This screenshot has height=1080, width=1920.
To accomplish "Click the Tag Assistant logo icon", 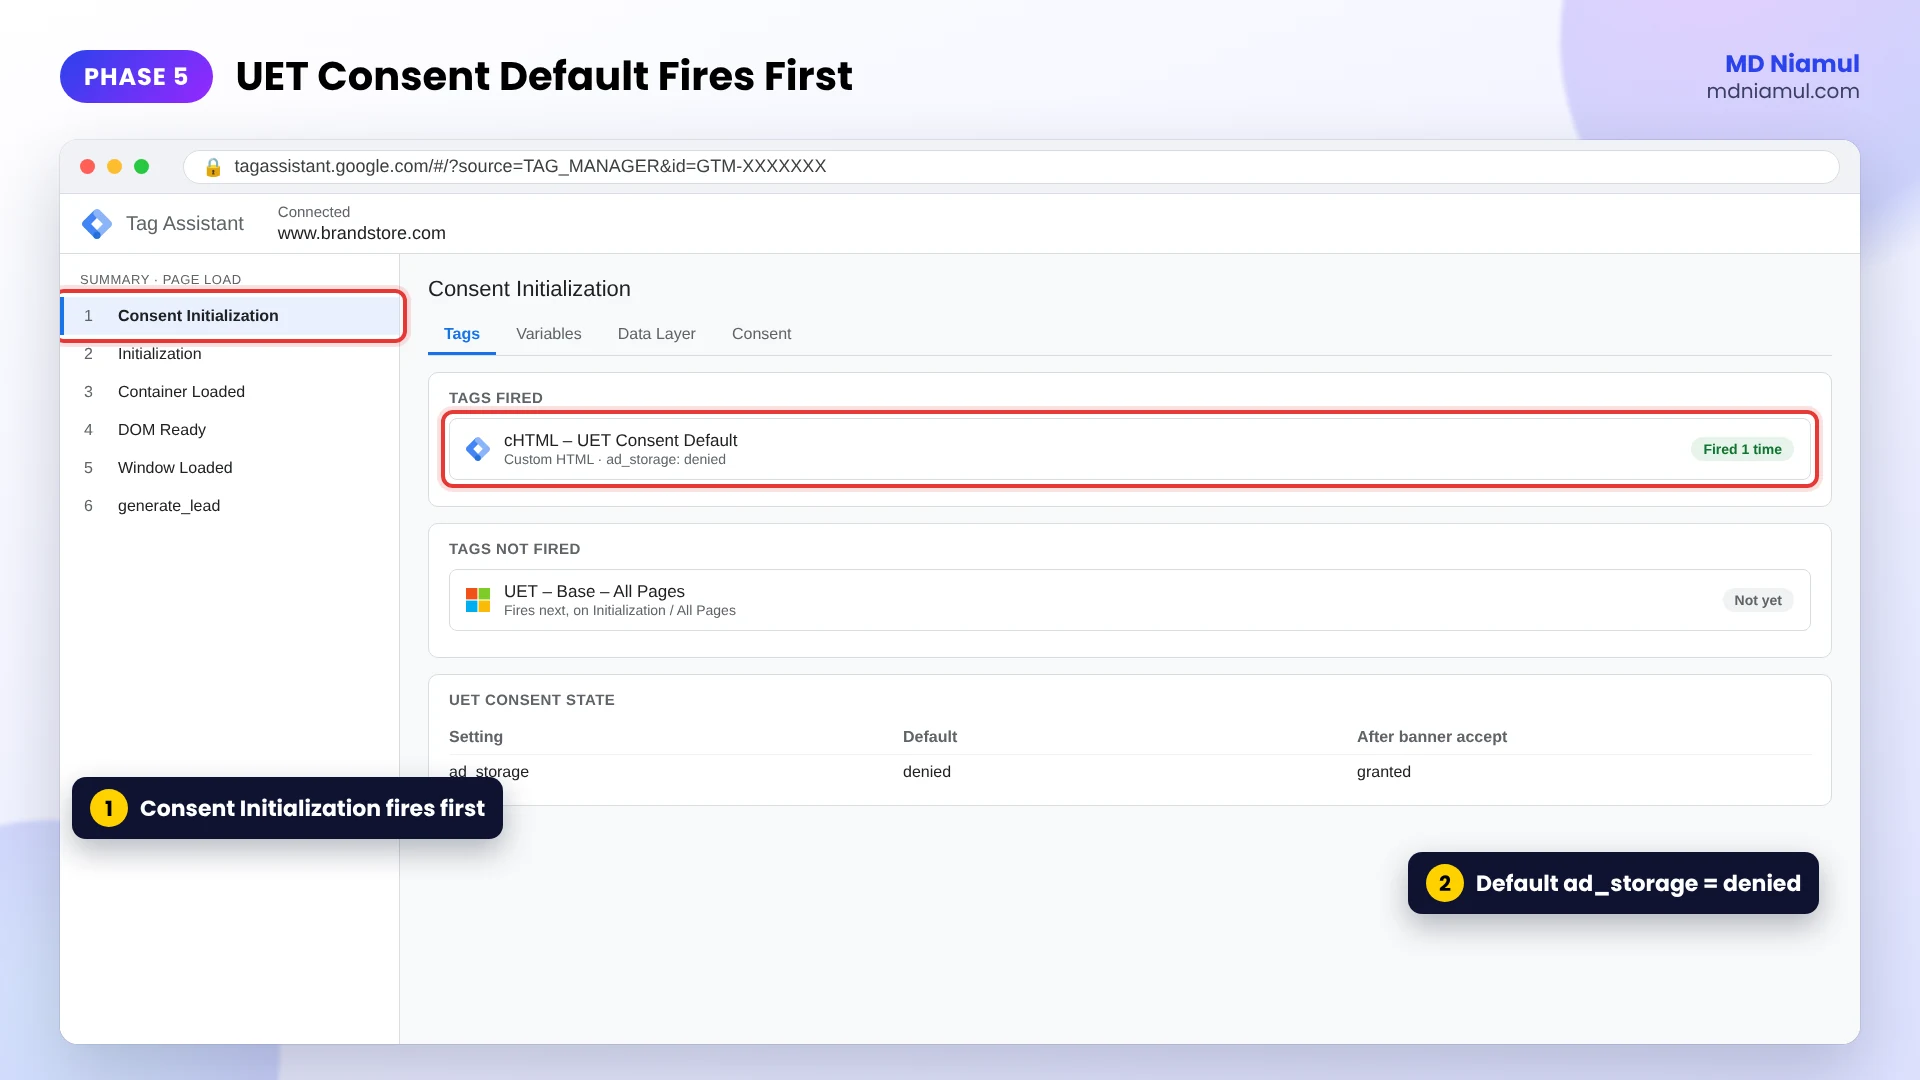I will coord(97,224).
